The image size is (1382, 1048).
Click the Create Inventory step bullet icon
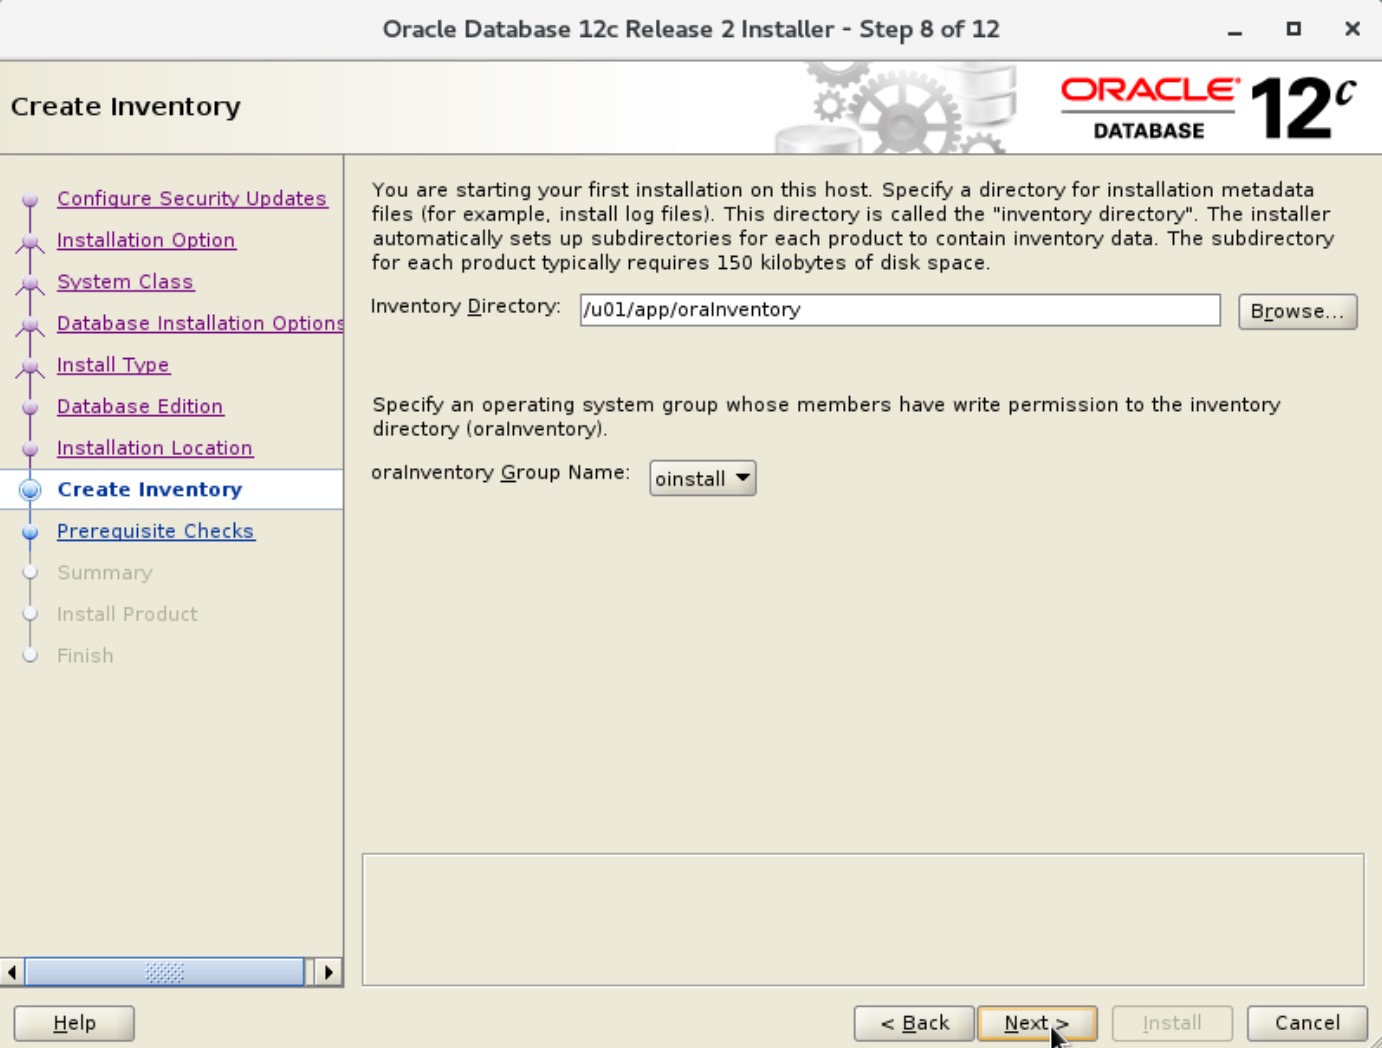click(30, 490)
